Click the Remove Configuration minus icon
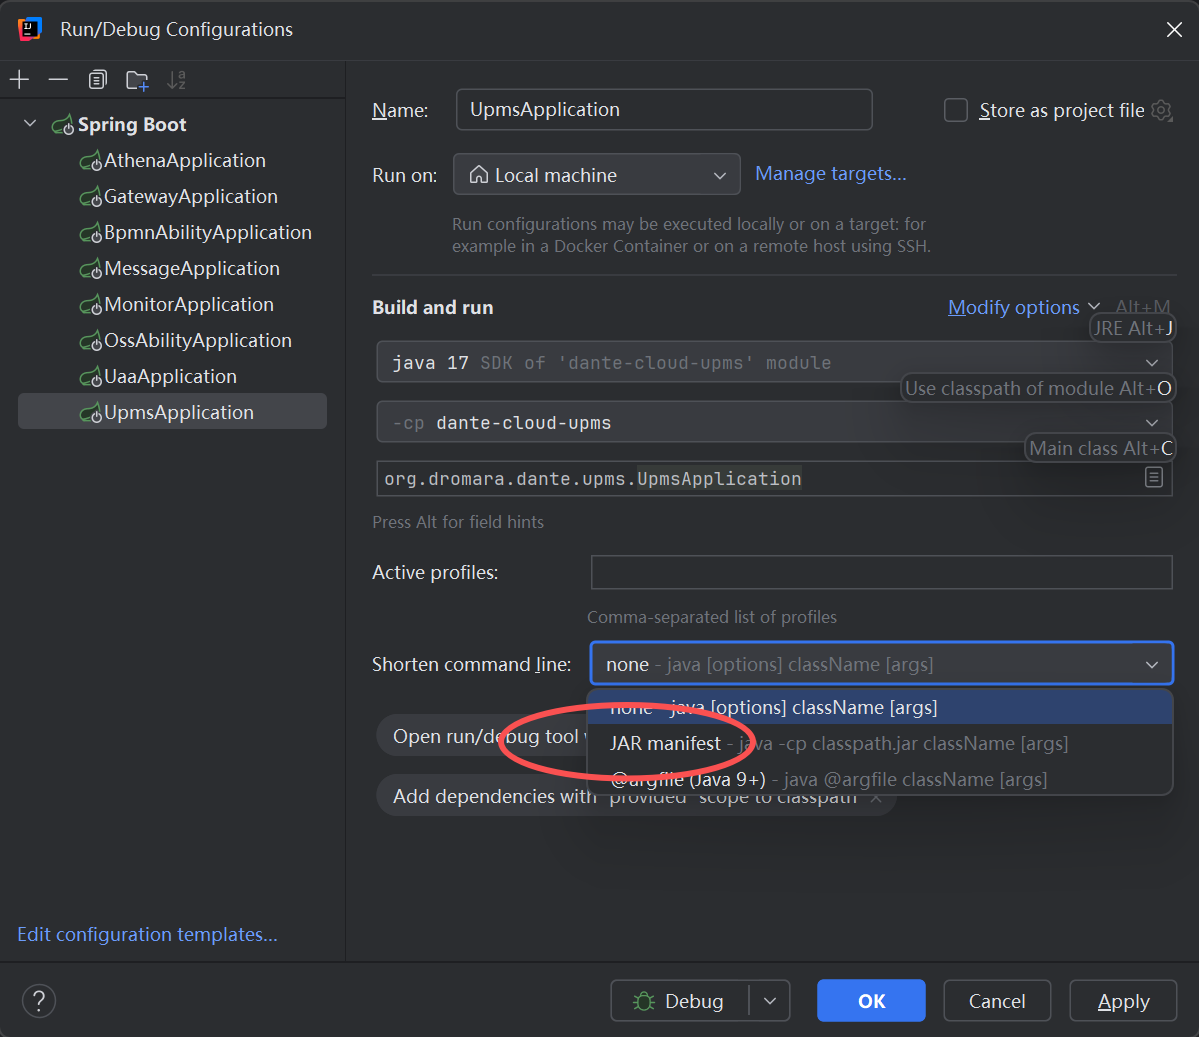The width and height of the screenshot is (1199, 1037). coord(58,80)
